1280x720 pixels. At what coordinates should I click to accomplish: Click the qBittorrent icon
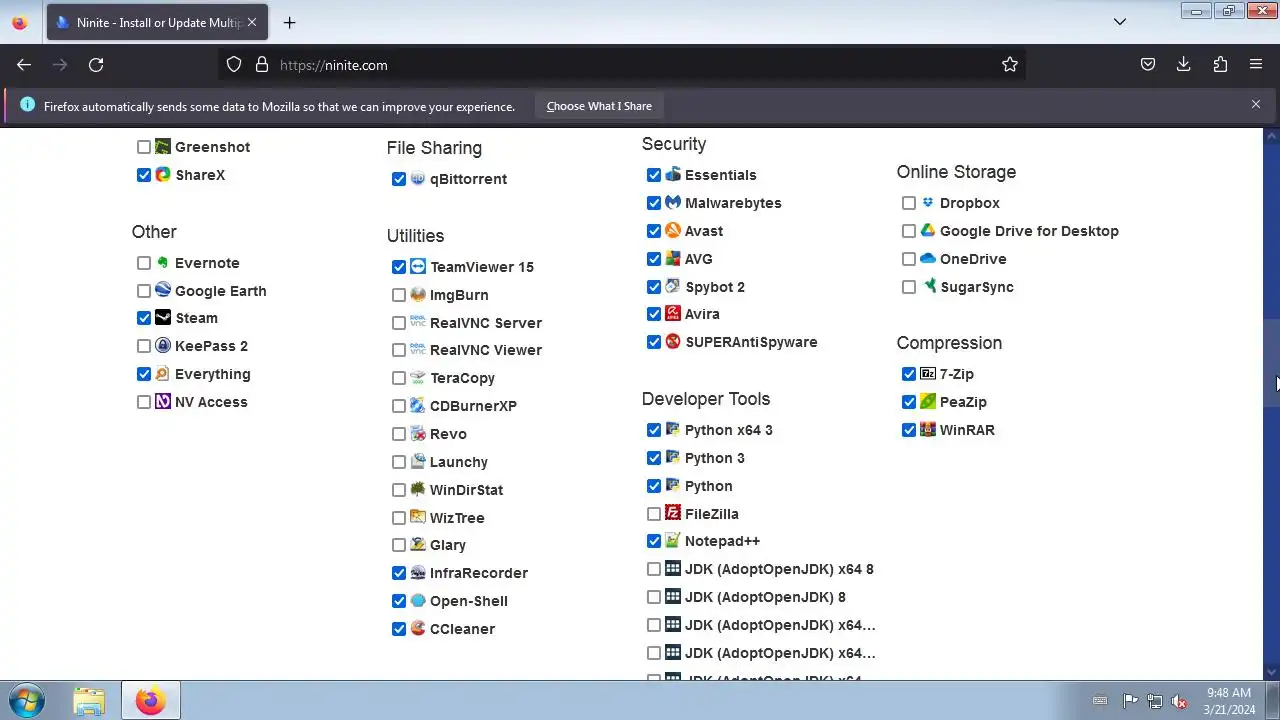[418, 179]
